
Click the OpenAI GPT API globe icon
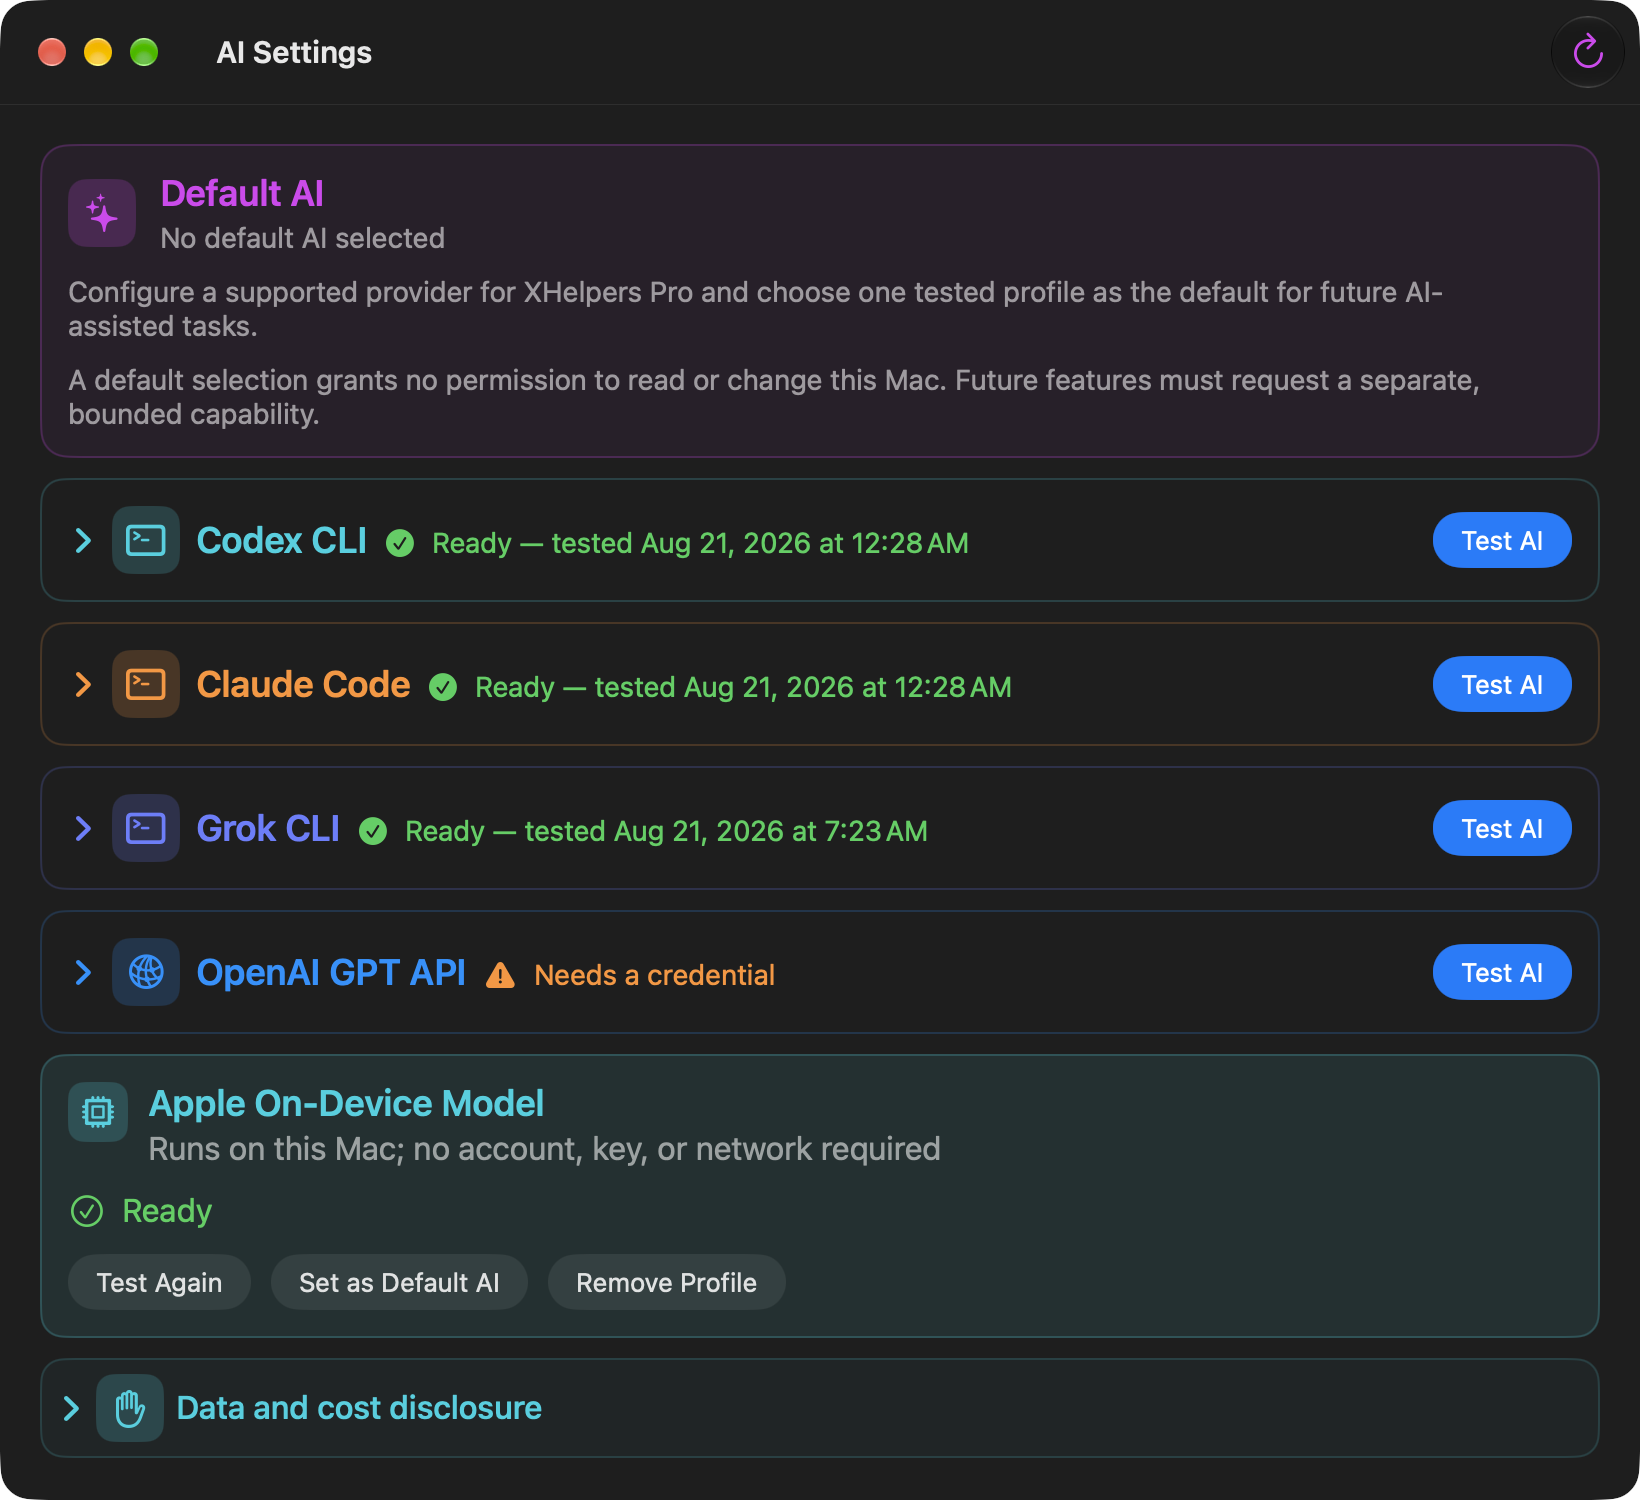click(146, 972)
